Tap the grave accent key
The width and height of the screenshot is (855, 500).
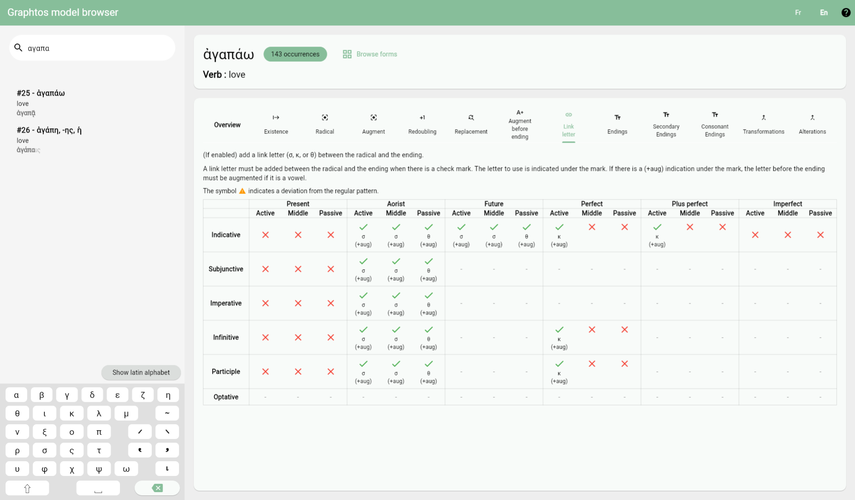[167, 432]
